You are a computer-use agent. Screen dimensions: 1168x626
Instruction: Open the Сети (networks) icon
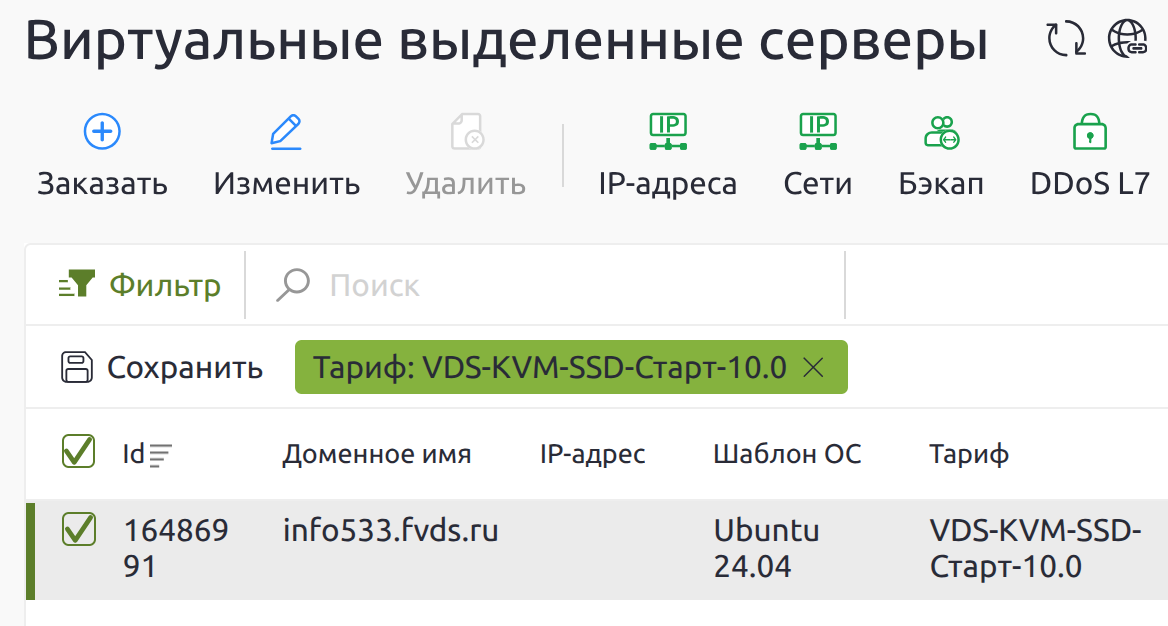click(x=817, y=132)
